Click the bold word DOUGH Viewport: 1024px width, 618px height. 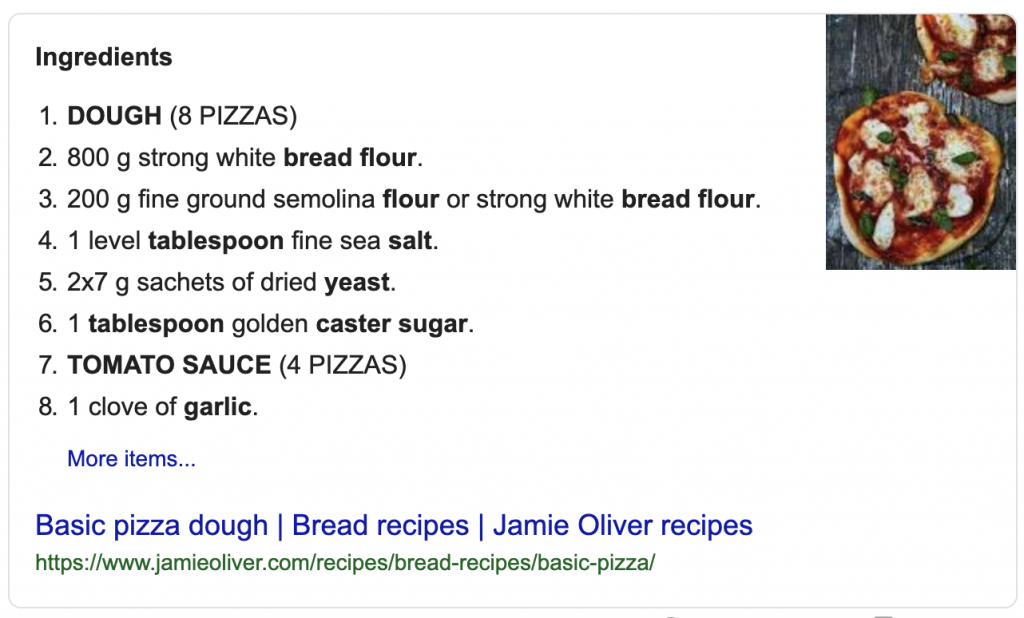(114, 116)
